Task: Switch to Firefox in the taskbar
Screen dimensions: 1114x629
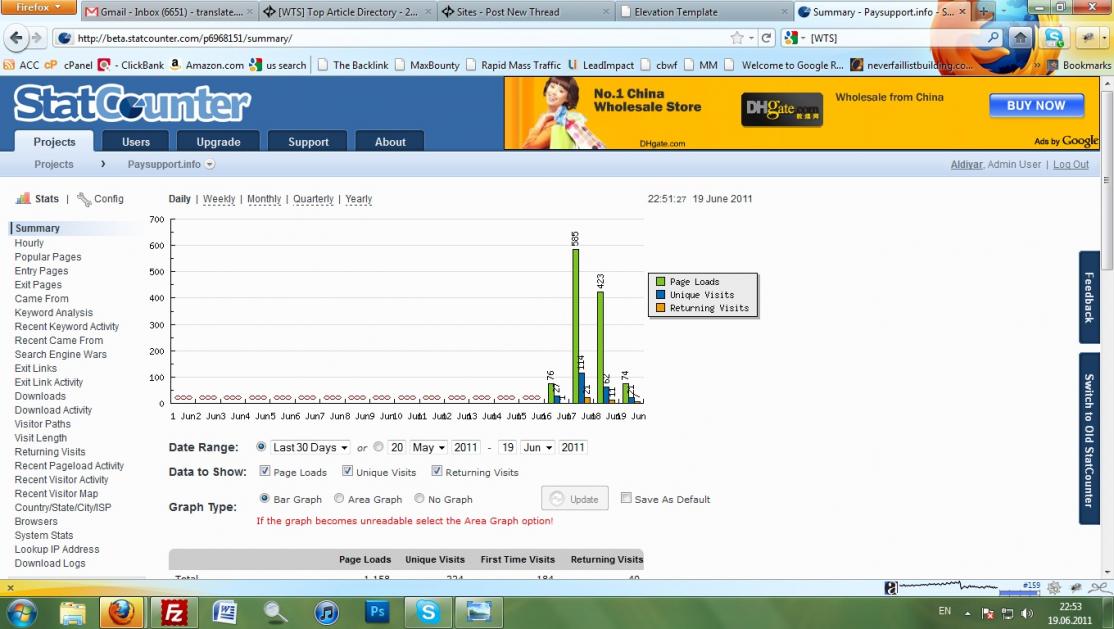Action: click(121, 612)
